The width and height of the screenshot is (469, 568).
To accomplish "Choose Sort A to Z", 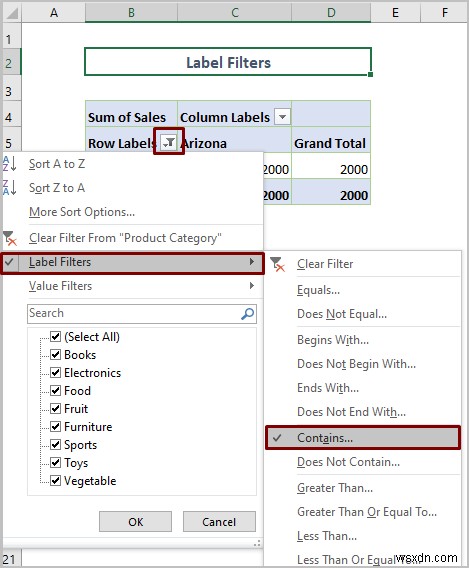I will [x=133, y=164].
